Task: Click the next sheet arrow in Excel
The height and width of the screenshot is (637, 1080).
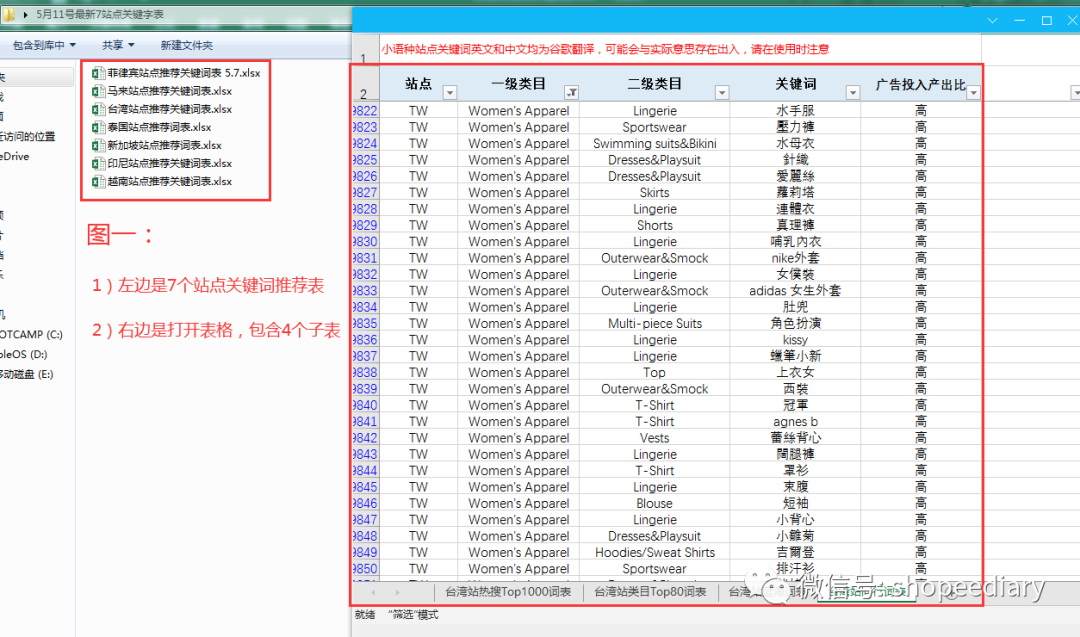Action: [x=397, y=592]
